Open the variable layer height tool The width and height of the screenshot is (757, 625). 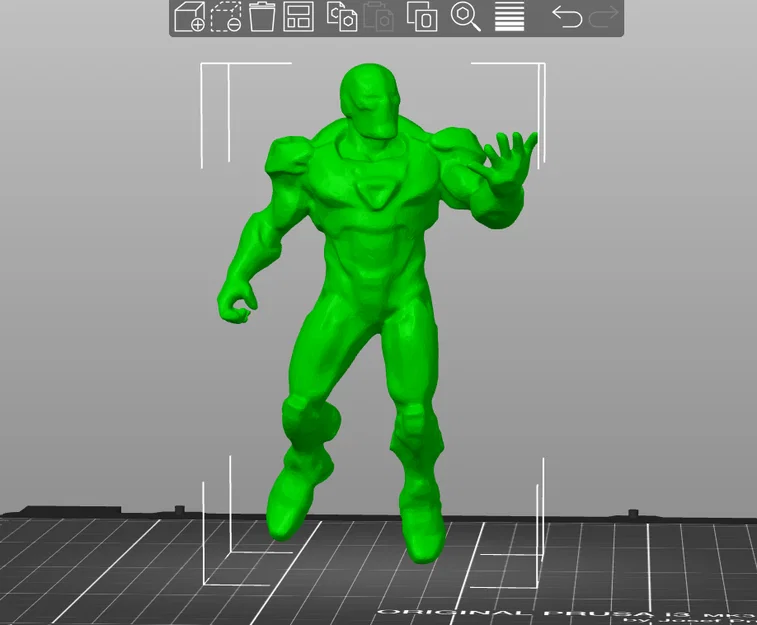pyautogui.click(x=510, y=17)
